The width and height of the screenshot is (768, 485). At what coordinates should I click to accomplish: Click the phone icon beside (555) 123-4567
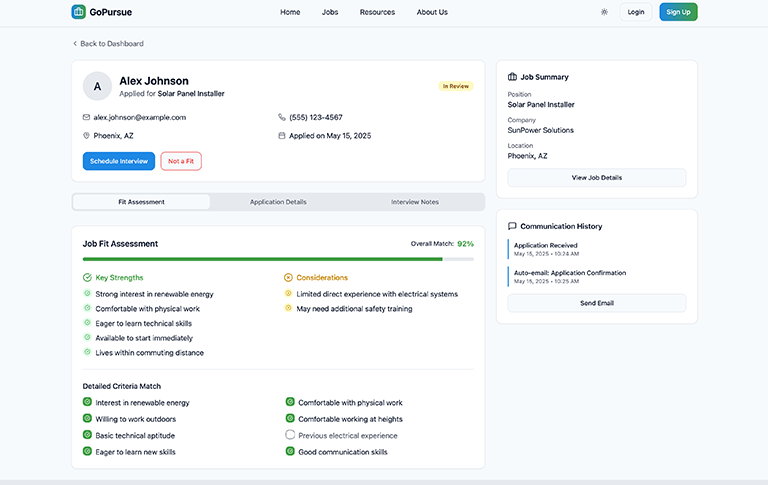282,117
